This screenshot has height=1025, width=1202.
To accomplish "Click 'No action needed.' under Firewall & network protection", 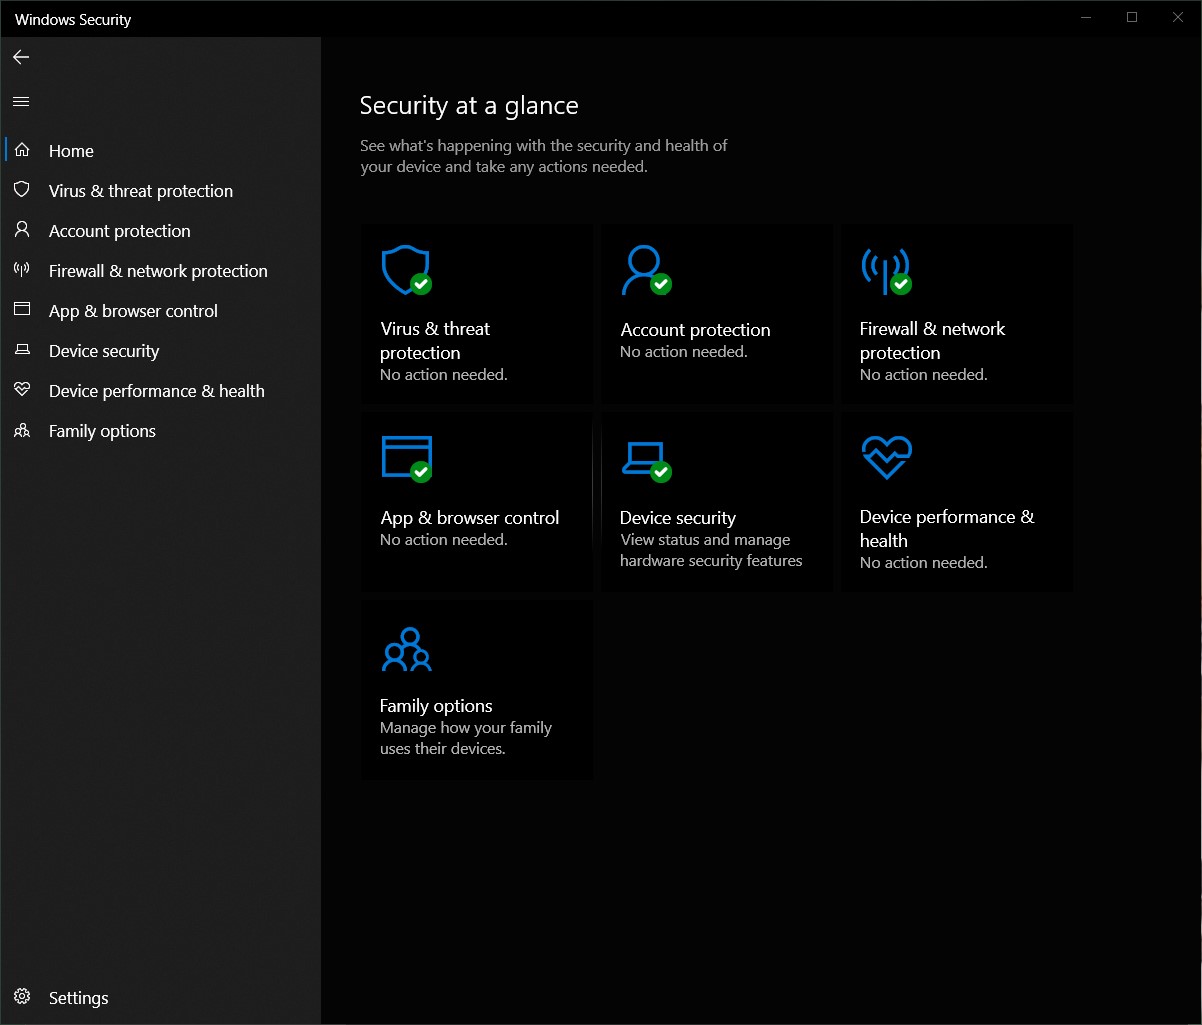I will click(x=924, y=375).
